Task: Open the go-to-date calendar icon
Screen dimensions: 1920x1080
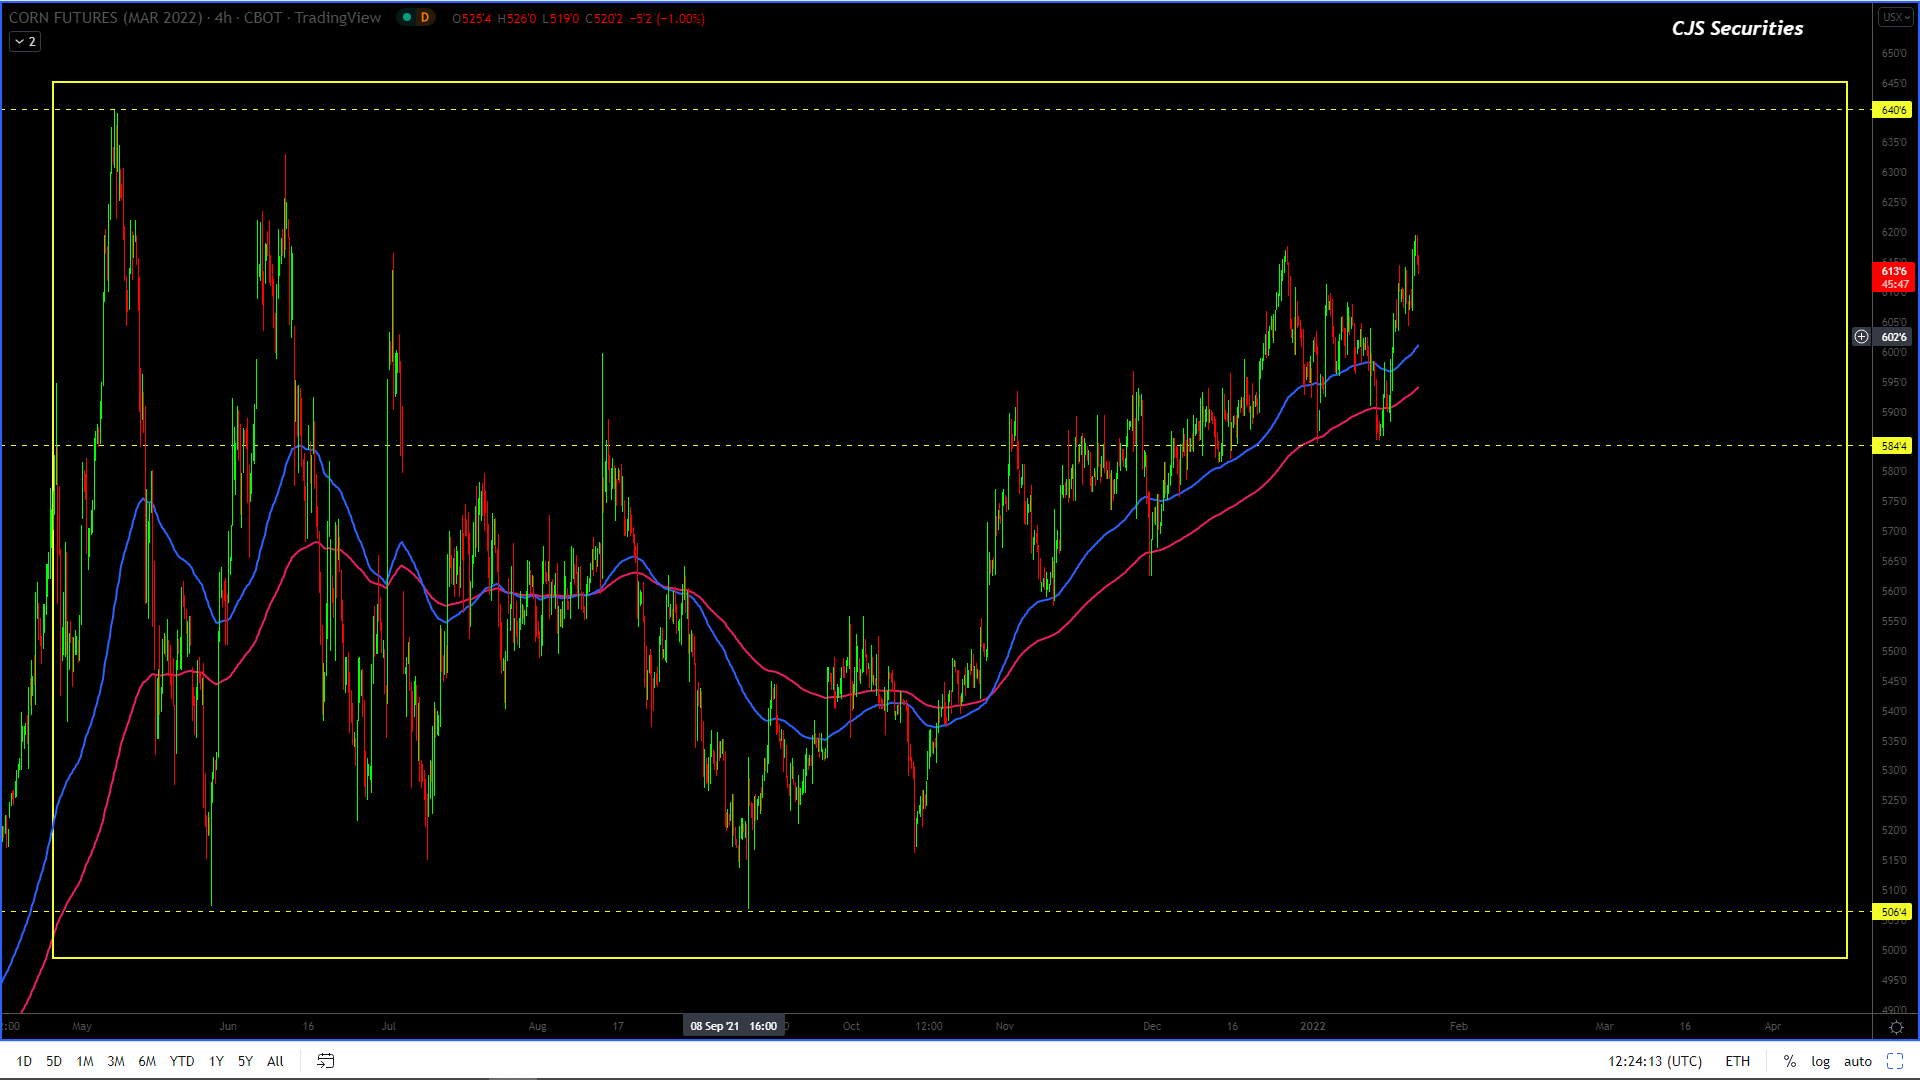Action: pyautogui.click(x=325, y=1061)
